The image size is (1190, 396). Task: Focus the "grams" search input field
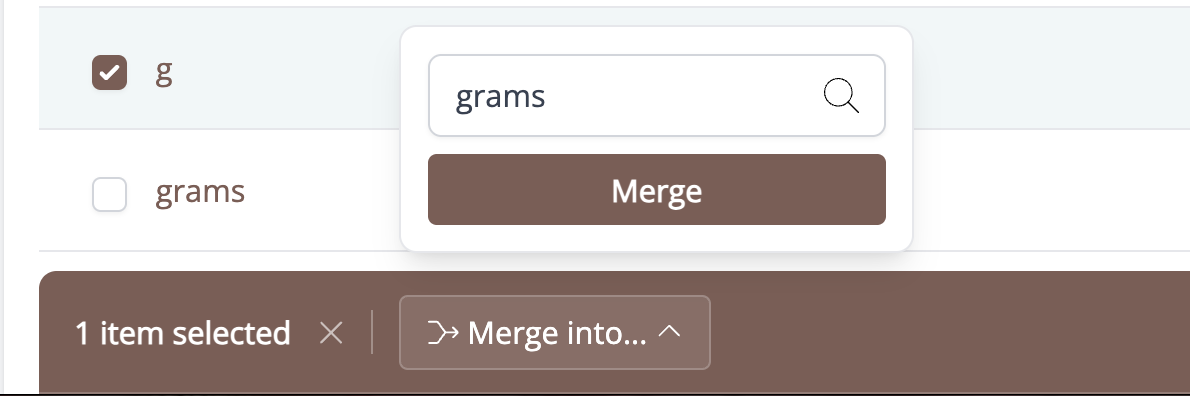[x=656, y=96]
